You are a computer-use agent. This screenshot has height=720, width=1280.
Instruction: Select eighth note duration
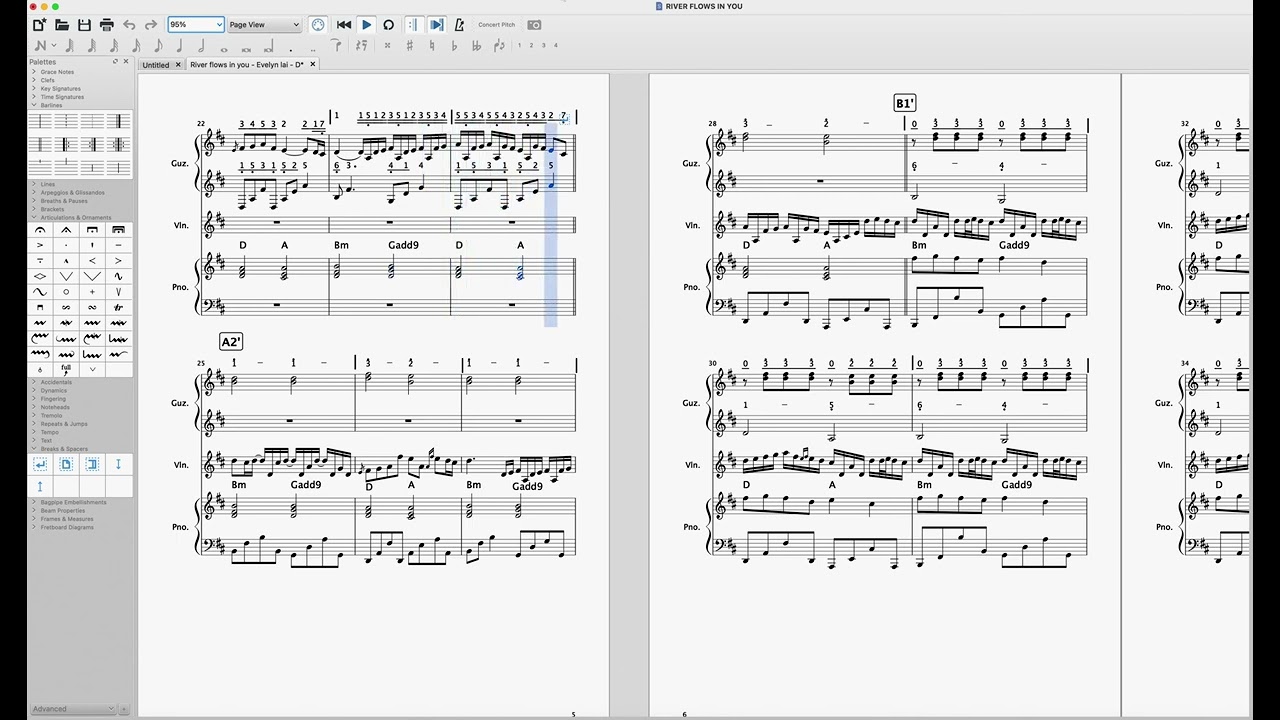click(x=158, y=45)
